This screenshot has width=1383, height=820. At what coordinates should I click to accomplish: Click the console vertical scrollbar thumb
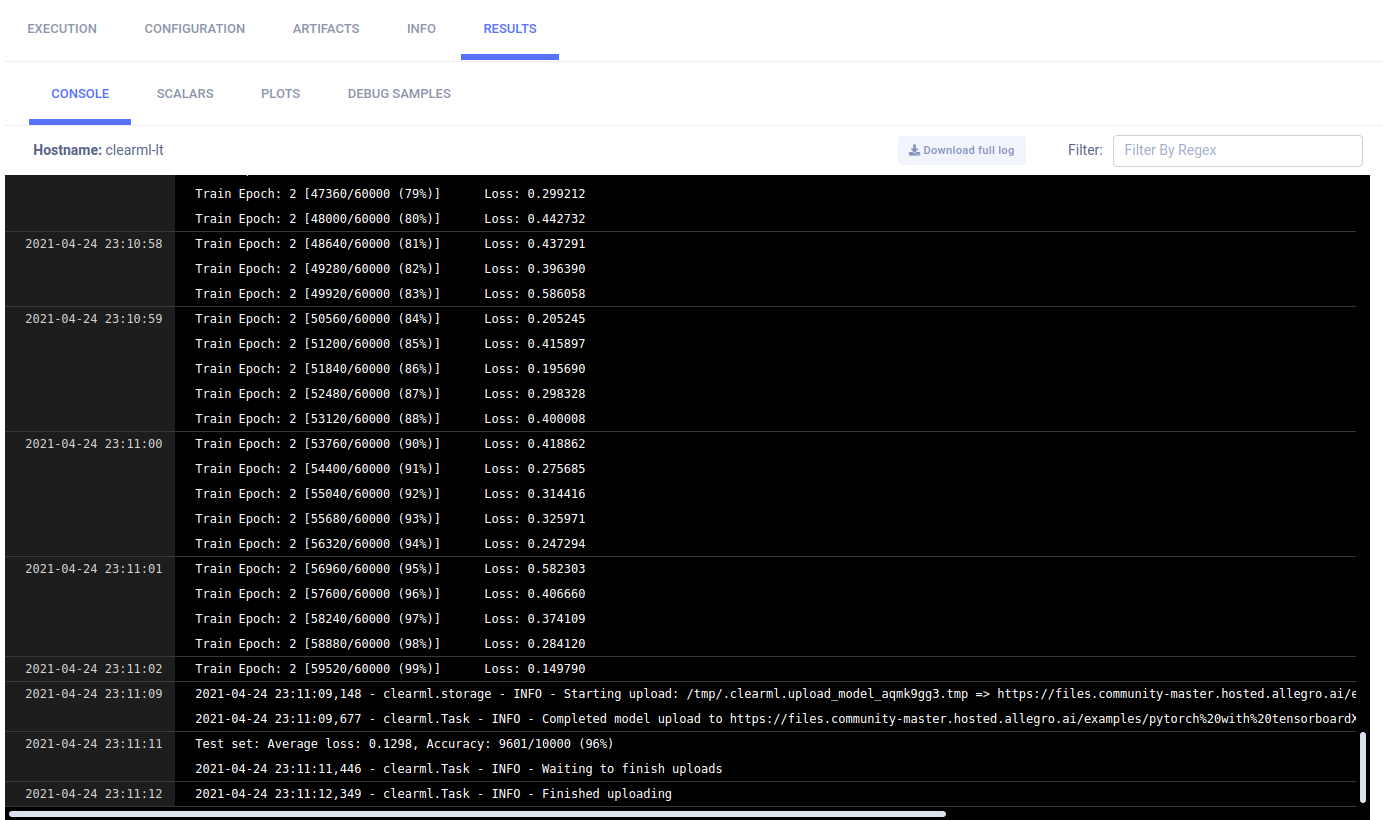pos(1363,768)
